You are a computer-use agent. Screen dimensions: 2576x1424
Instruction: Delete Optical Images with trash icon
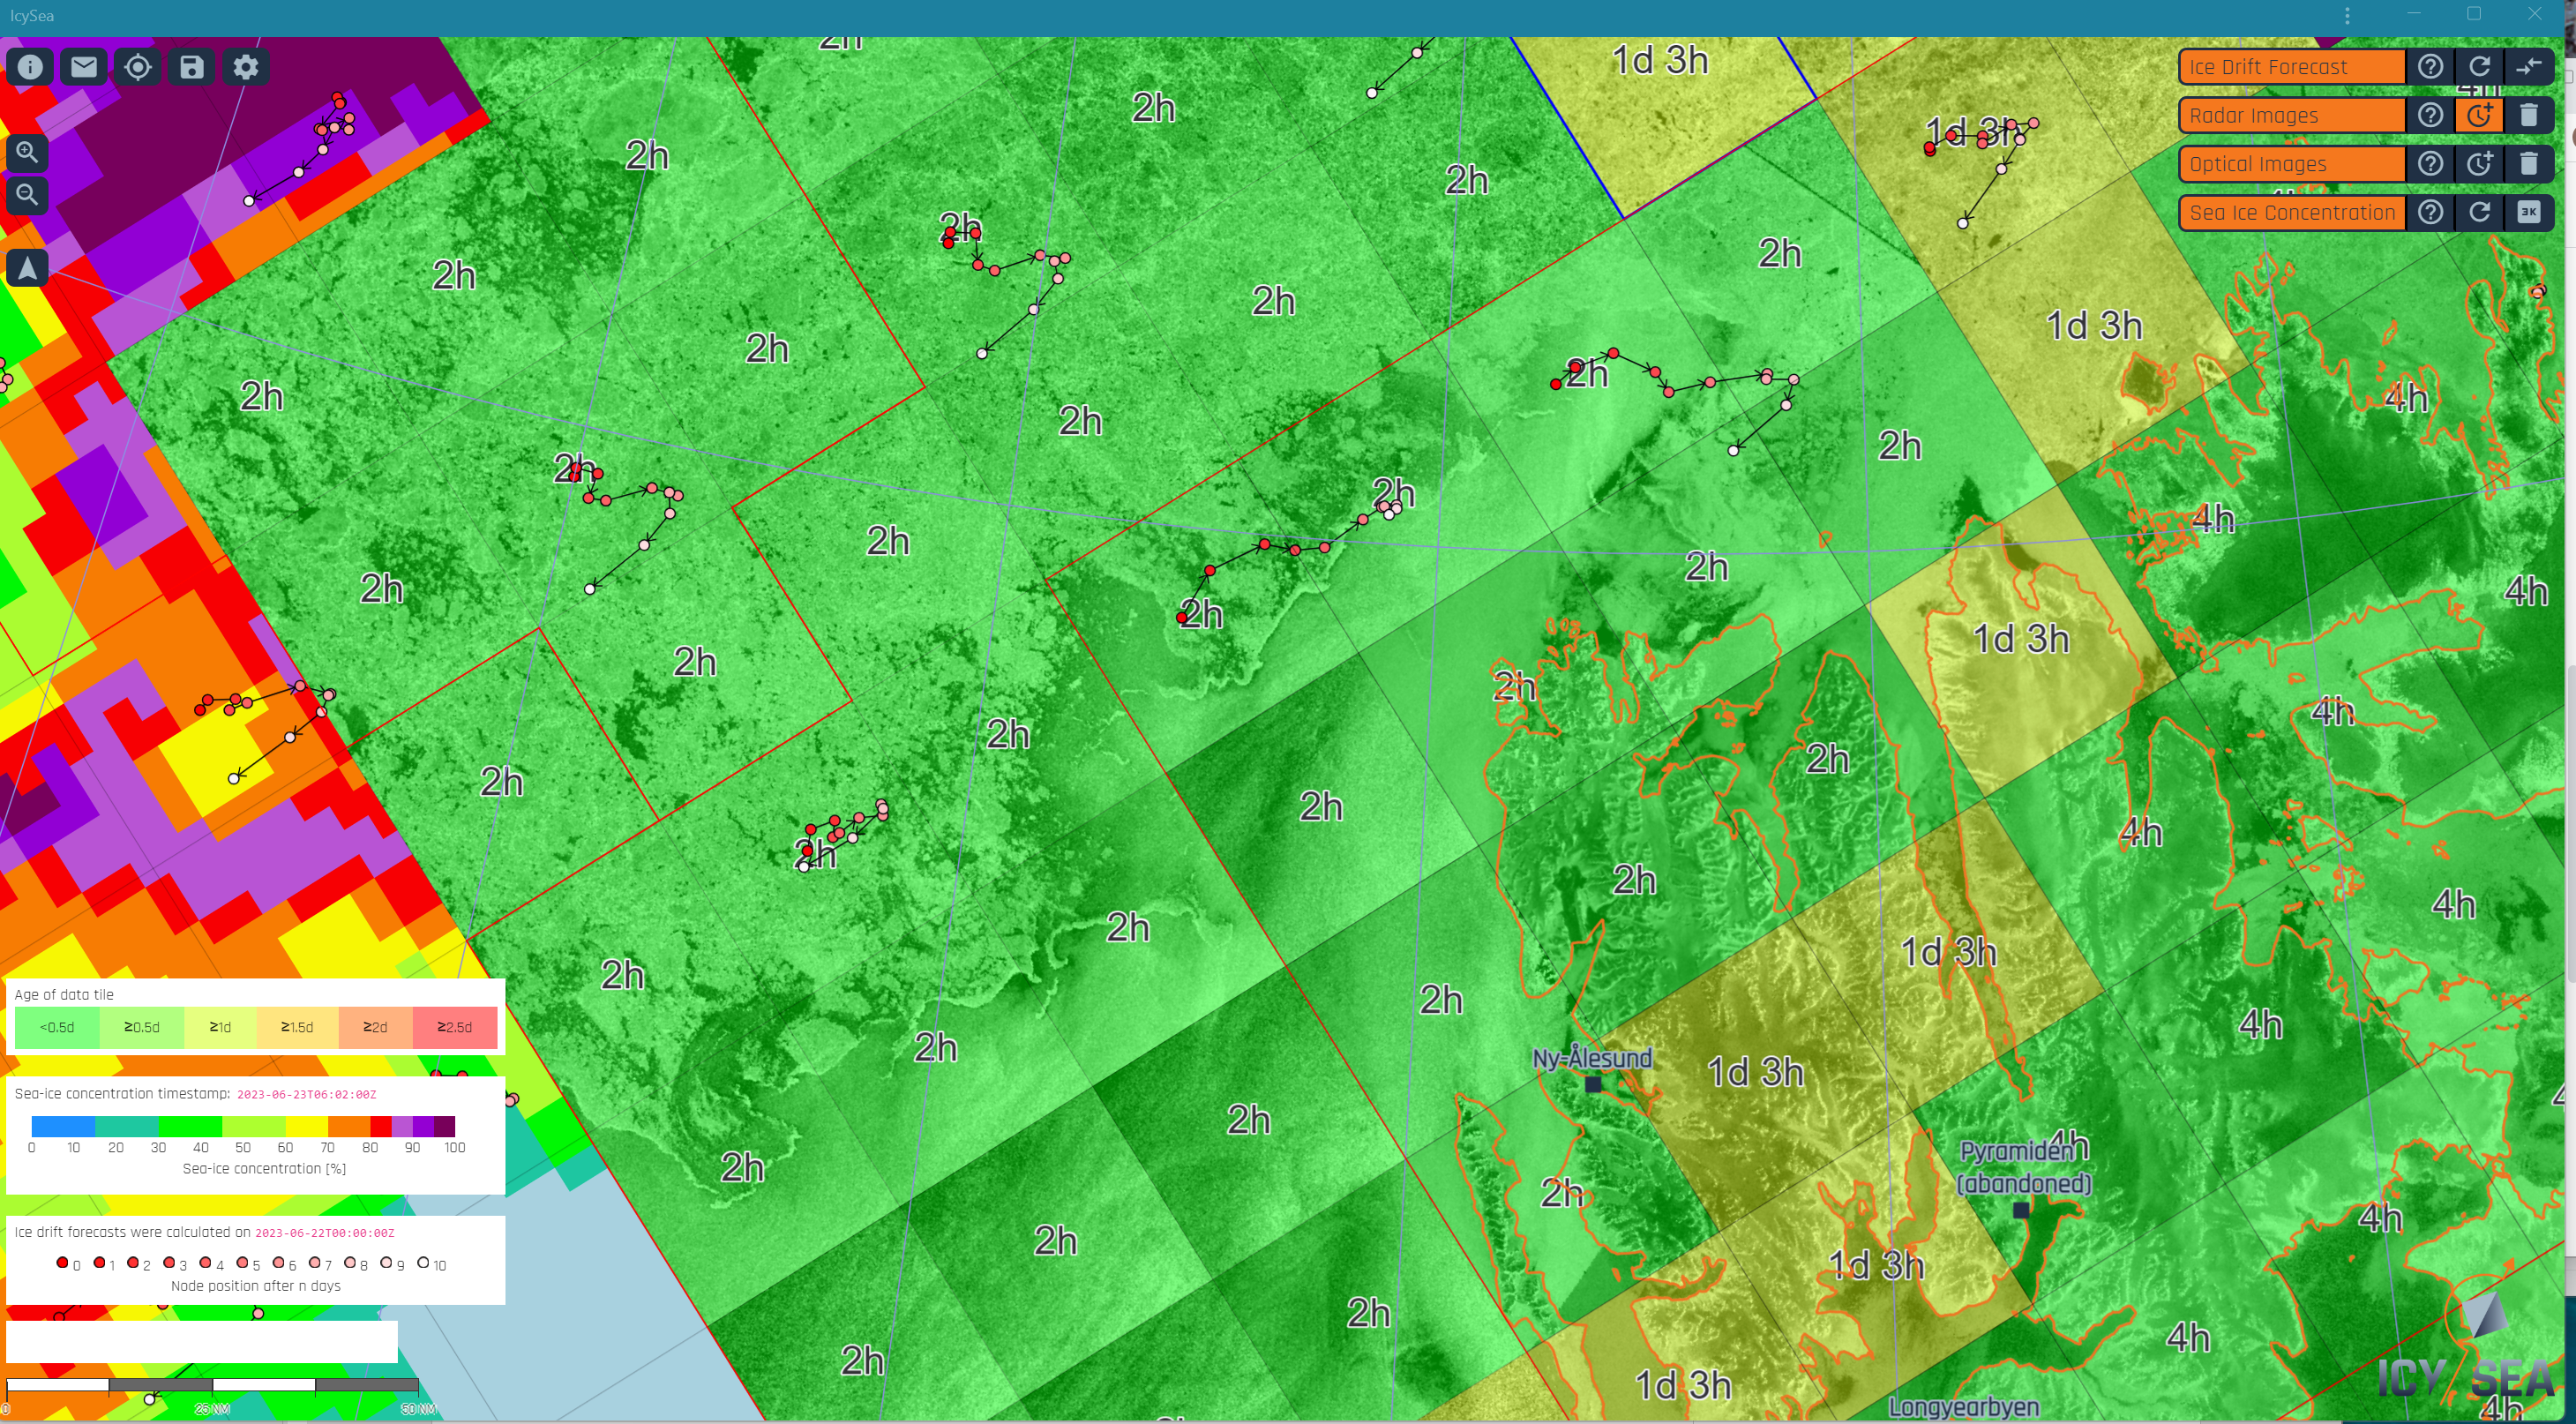click(x=2528, y=164)
